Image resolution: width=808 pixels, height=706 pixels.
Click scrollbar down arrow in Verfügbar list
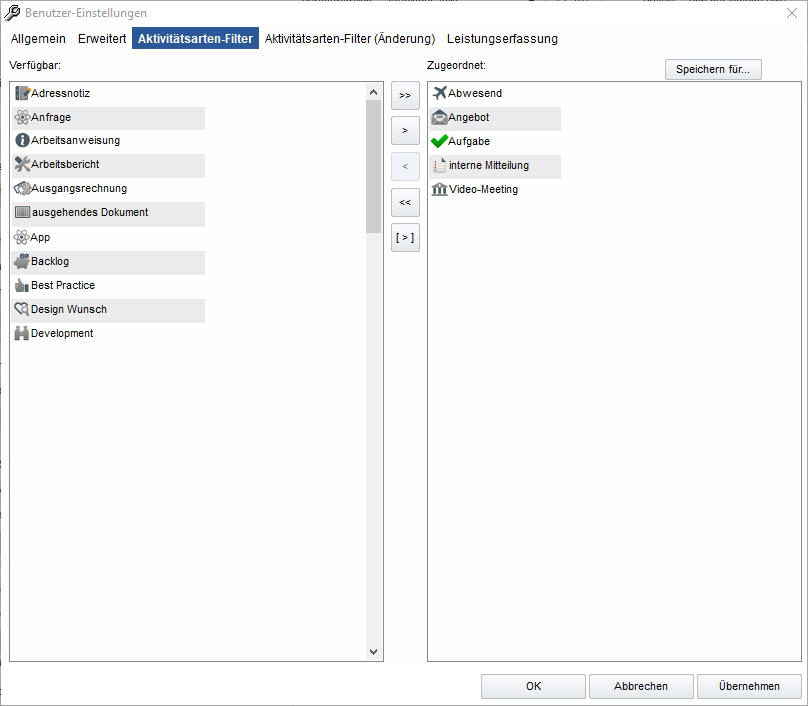[x=374, y=652]
